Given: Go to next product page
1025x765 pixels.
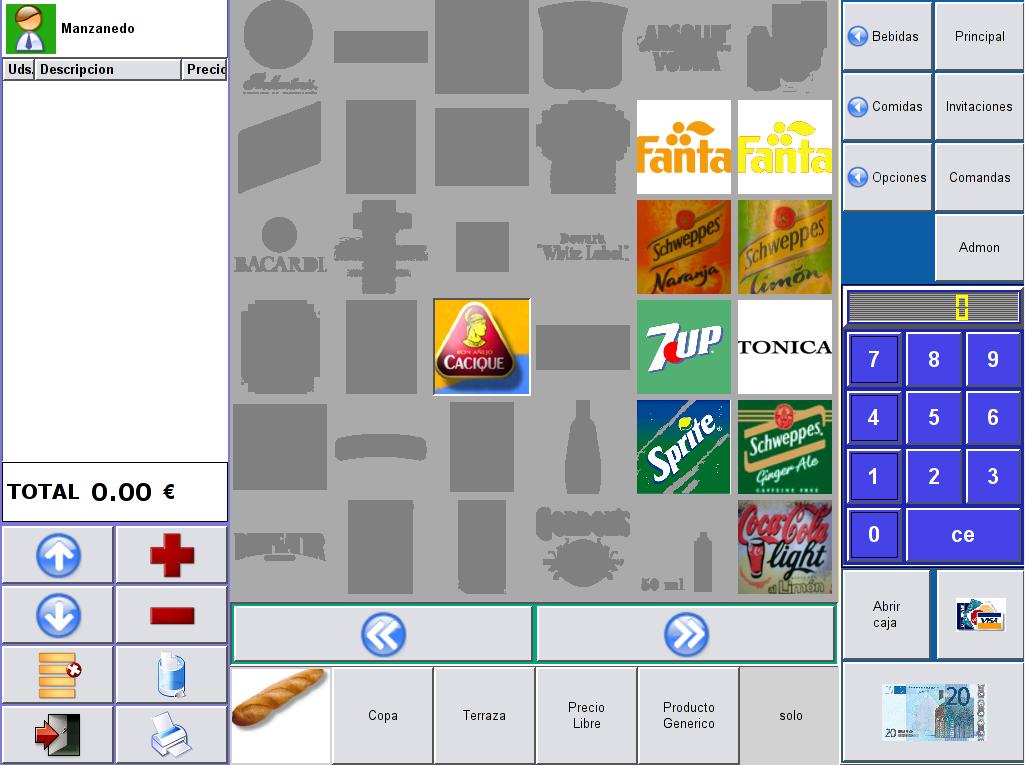Looking at the screenshot, I should pos(685,634).
